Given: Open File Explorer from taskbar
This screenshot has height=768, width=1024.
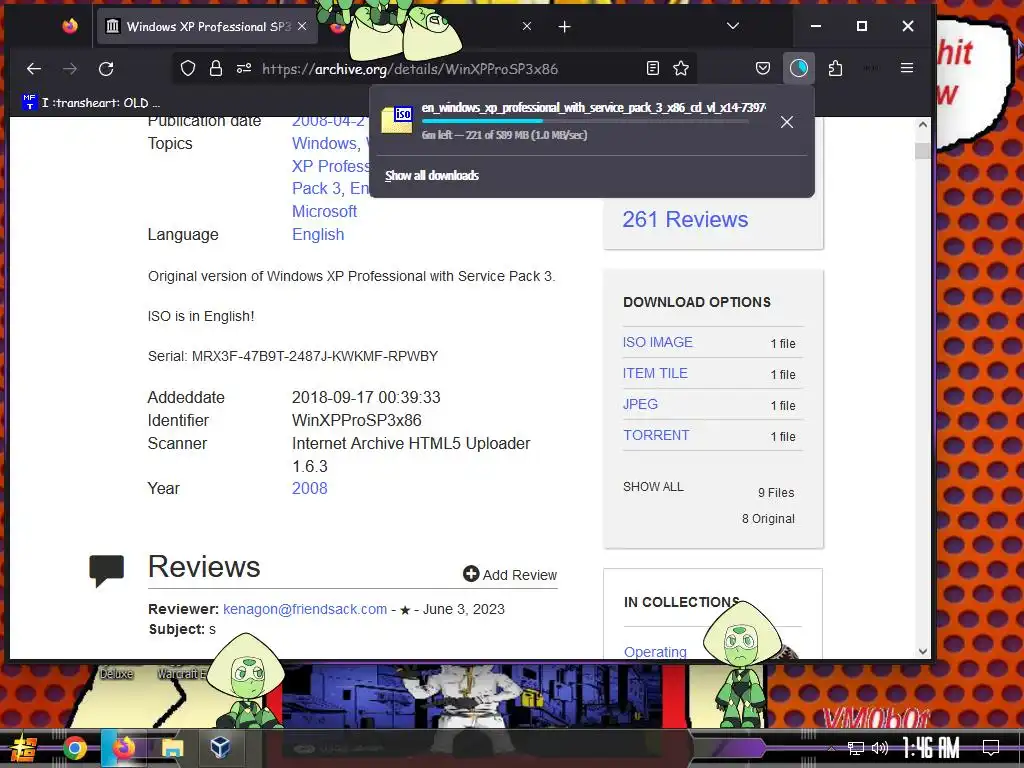Looking at the screenshot, I should 172,748.
